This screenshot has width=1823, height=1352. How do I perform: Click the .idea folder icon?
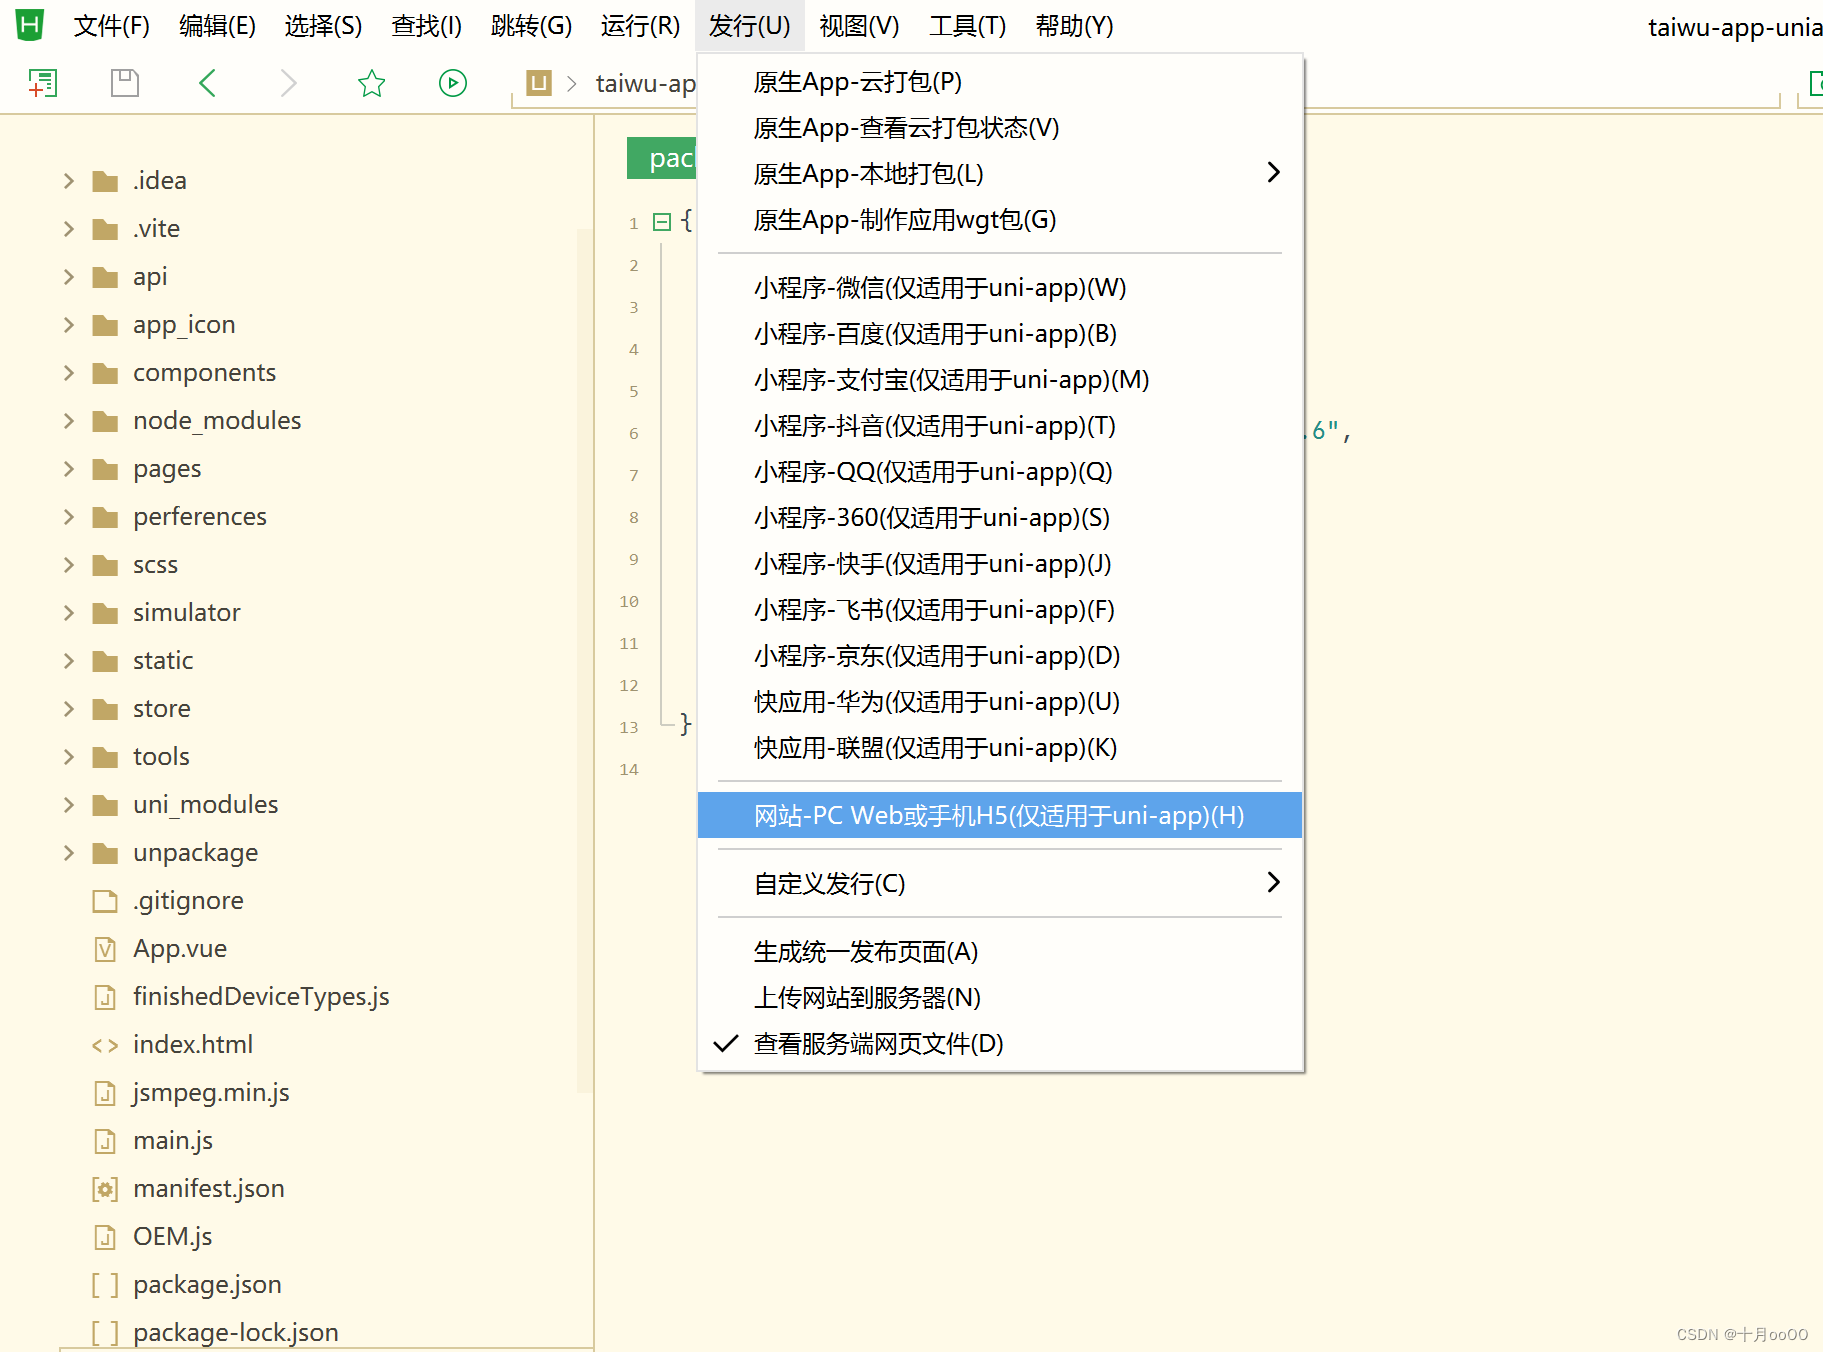pyautogui.click(x=105, y=181)
